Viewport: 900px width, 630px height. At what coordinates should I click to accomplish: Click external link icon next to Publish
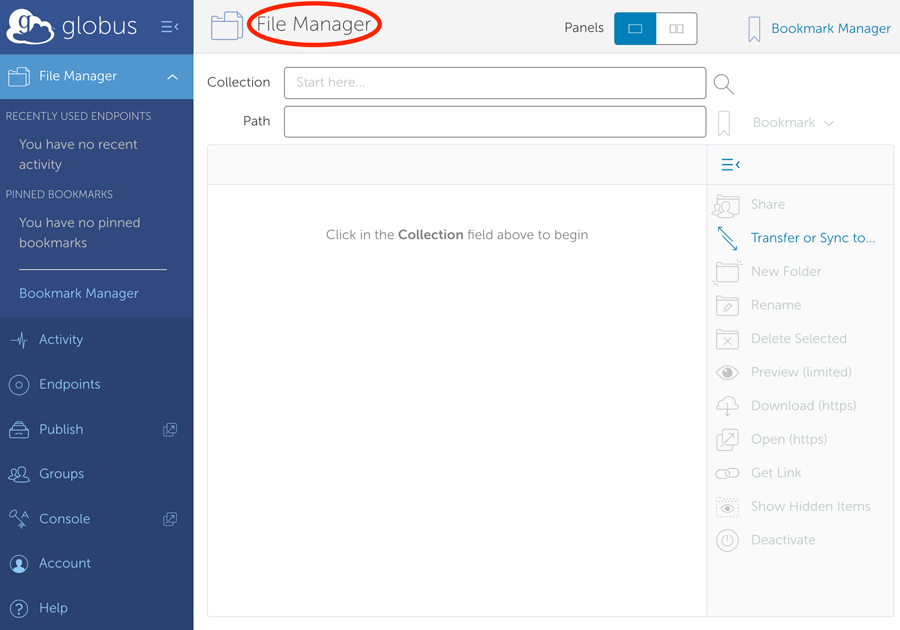[170, 430]
